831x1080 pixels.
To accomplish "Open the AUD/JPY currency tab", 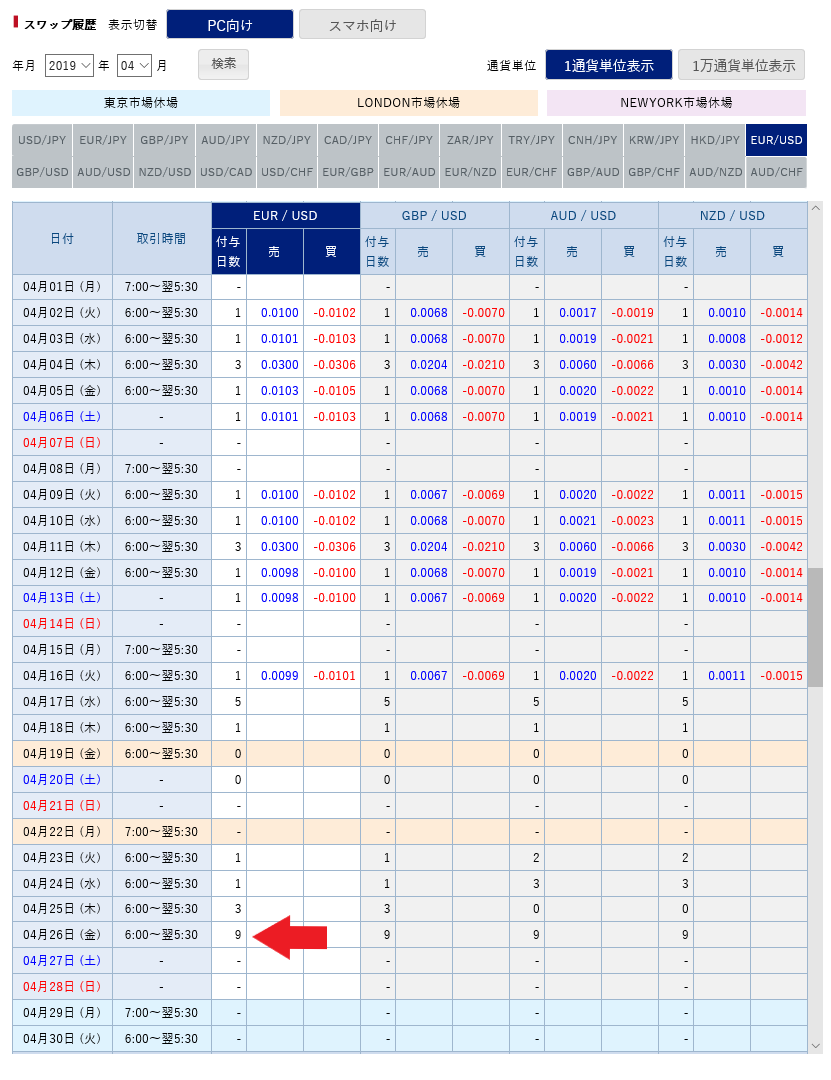I will tap(225, 140).
